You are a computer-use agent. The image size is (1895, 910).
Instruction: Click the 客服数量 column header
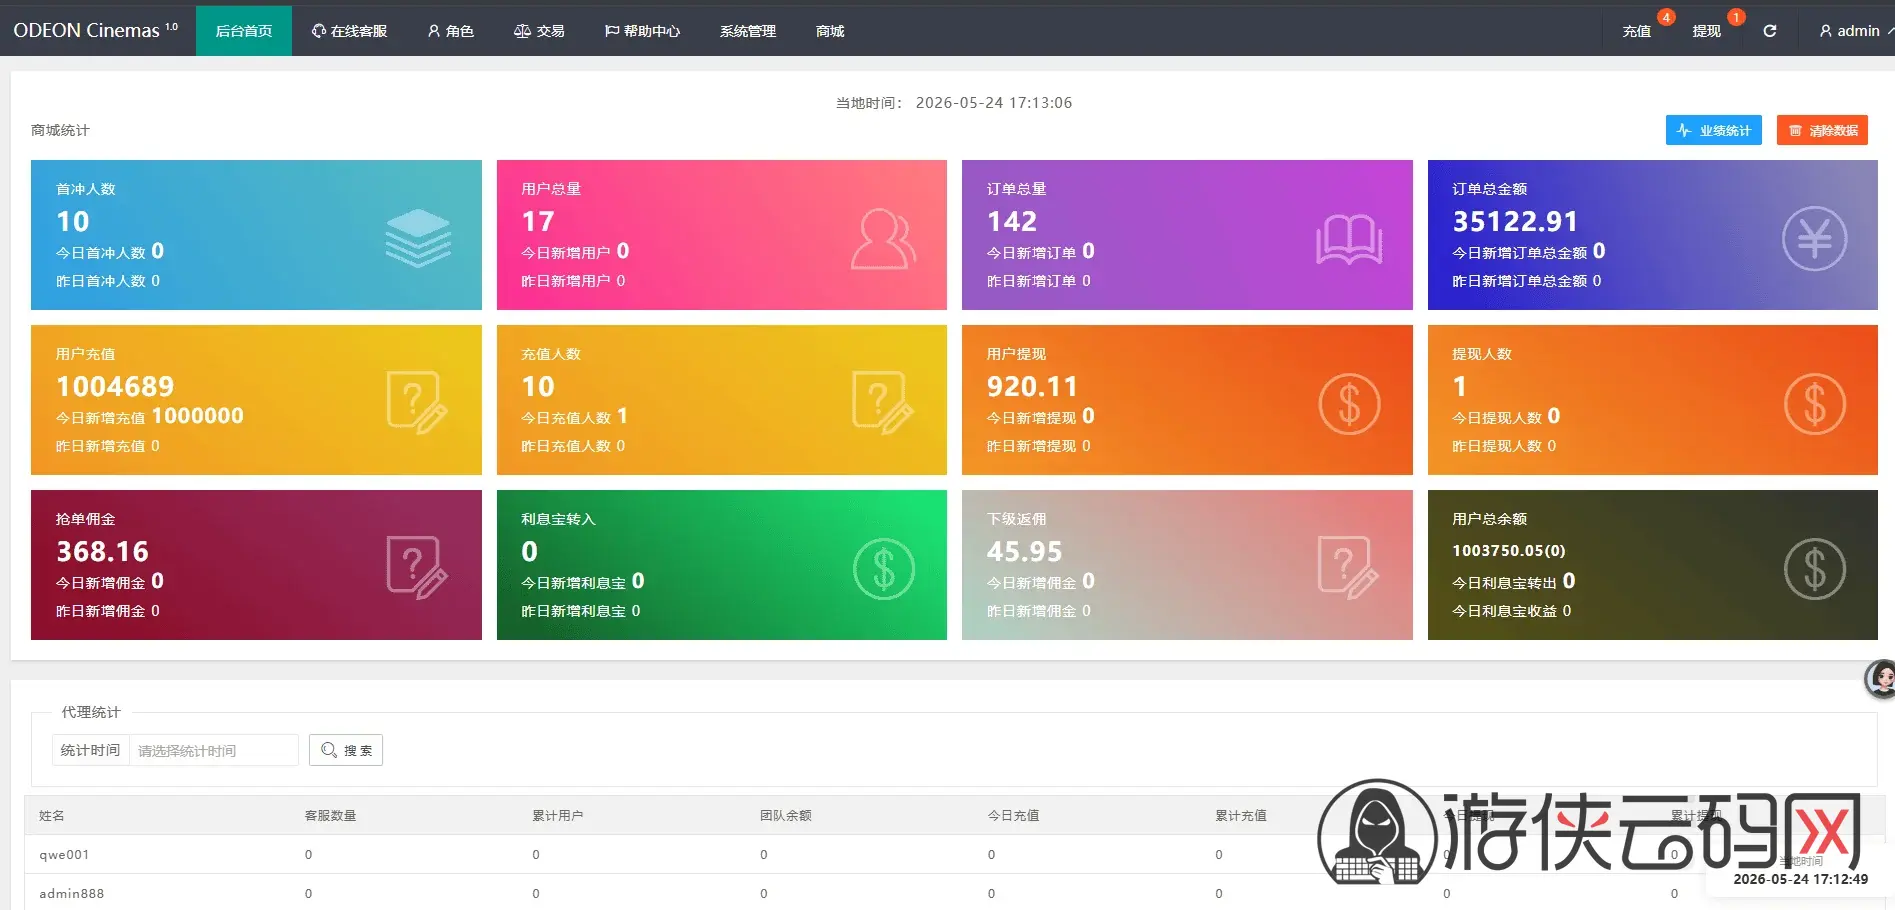coord(331,815)
